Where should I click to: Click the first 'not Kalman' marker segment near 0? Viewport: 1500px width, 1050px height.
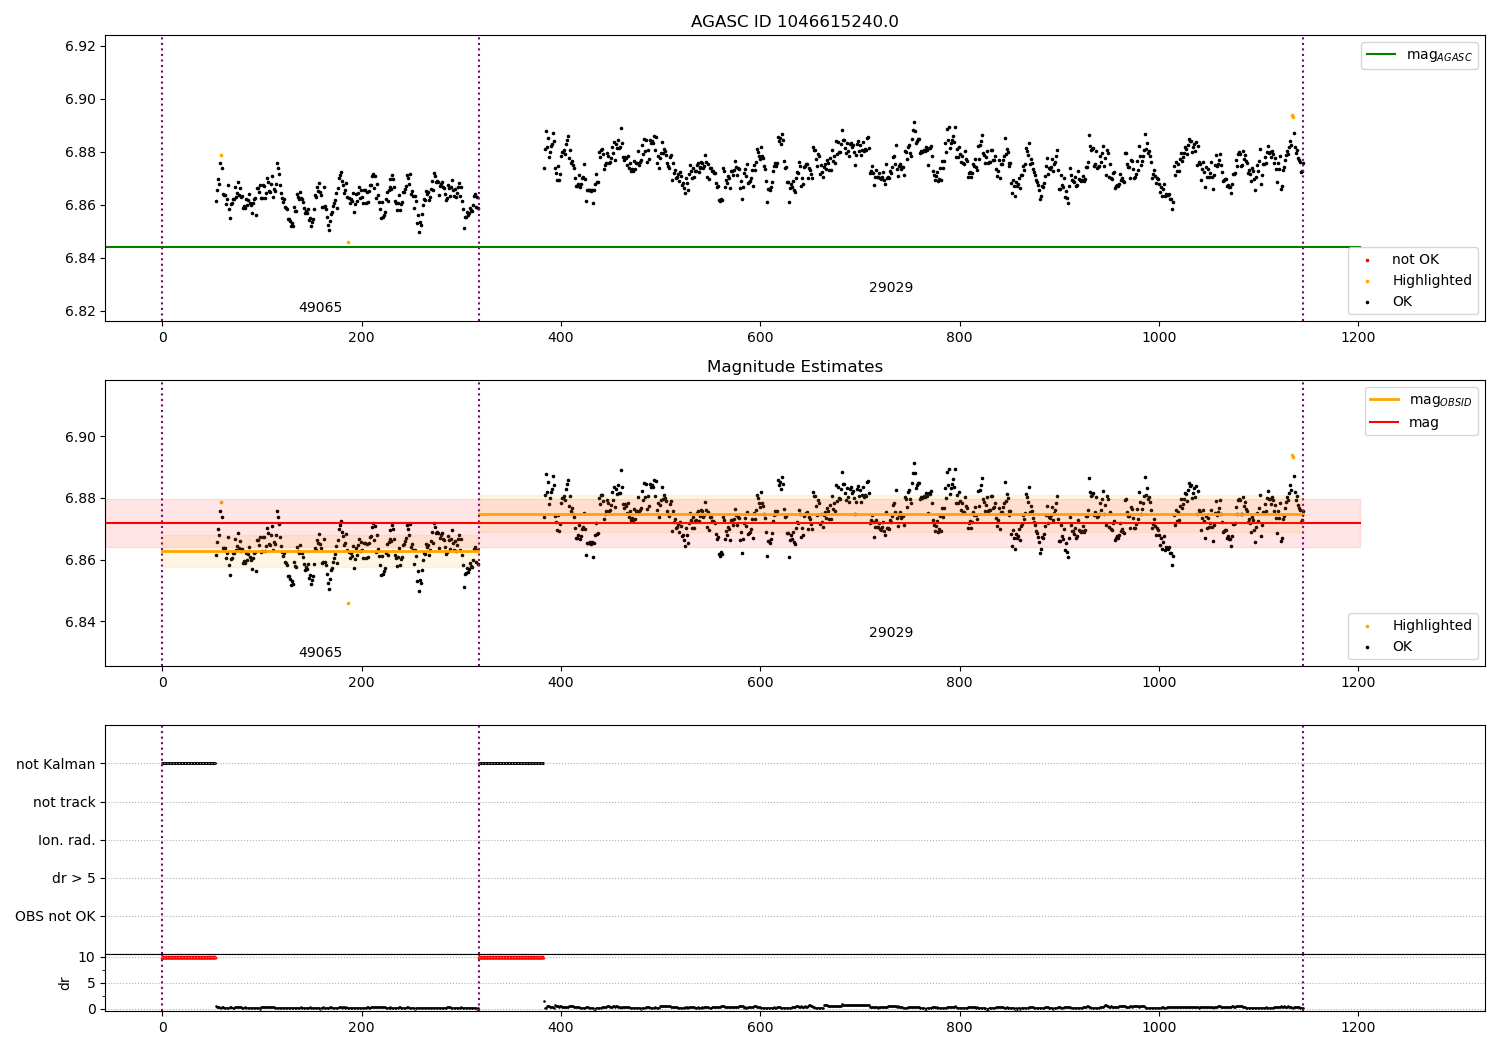click(188, 764)
